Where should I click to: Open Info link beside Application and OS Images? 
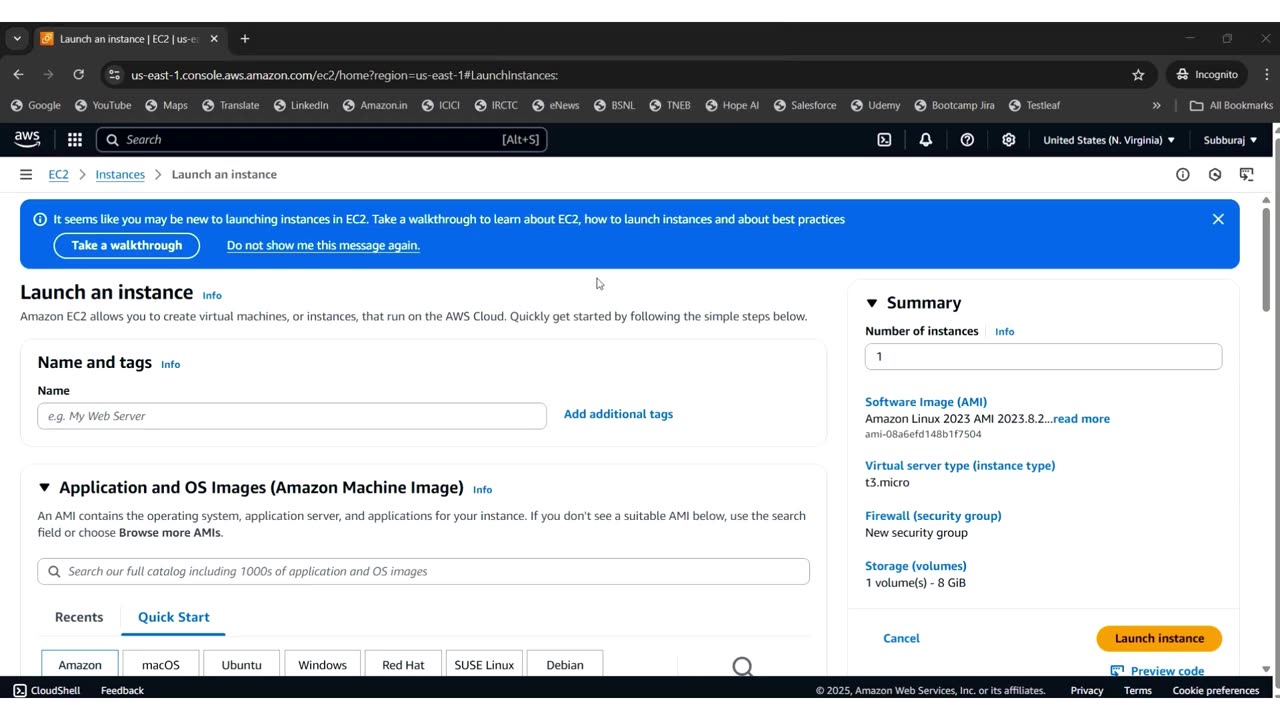coord(483,490)
